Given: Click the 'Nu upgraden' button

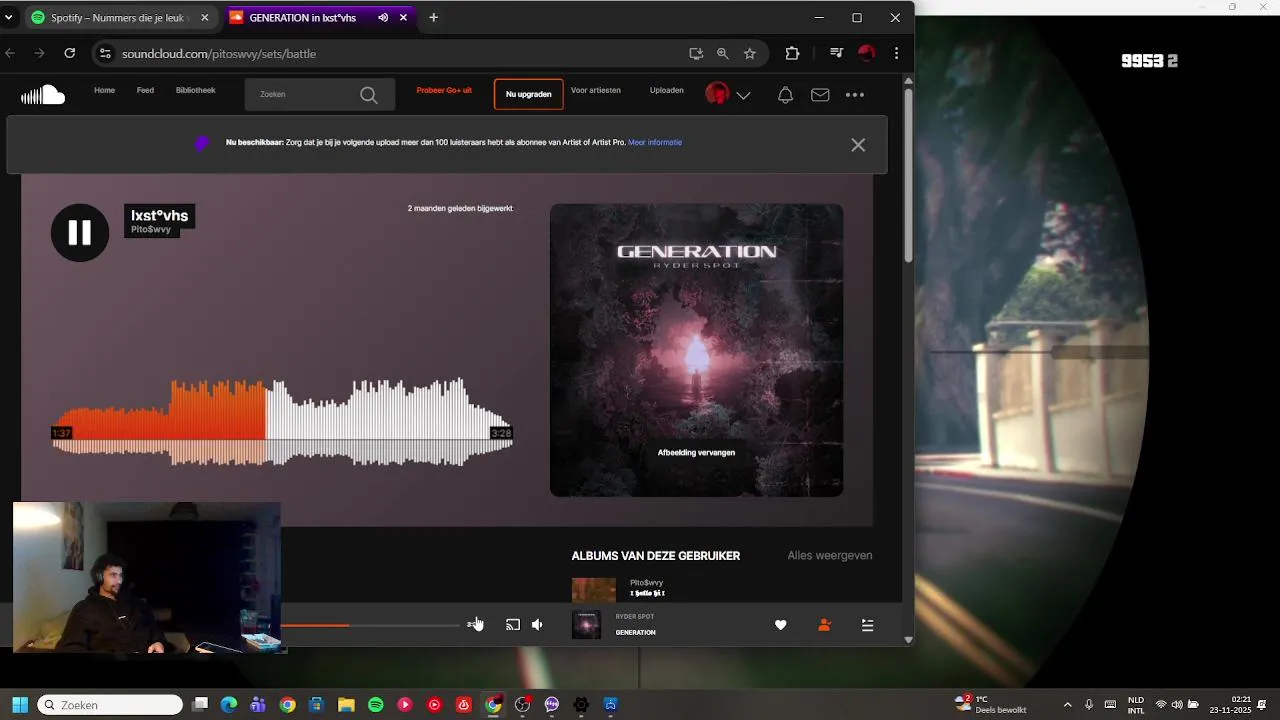Looking at the screenshot, I should [x=528, y=94].
